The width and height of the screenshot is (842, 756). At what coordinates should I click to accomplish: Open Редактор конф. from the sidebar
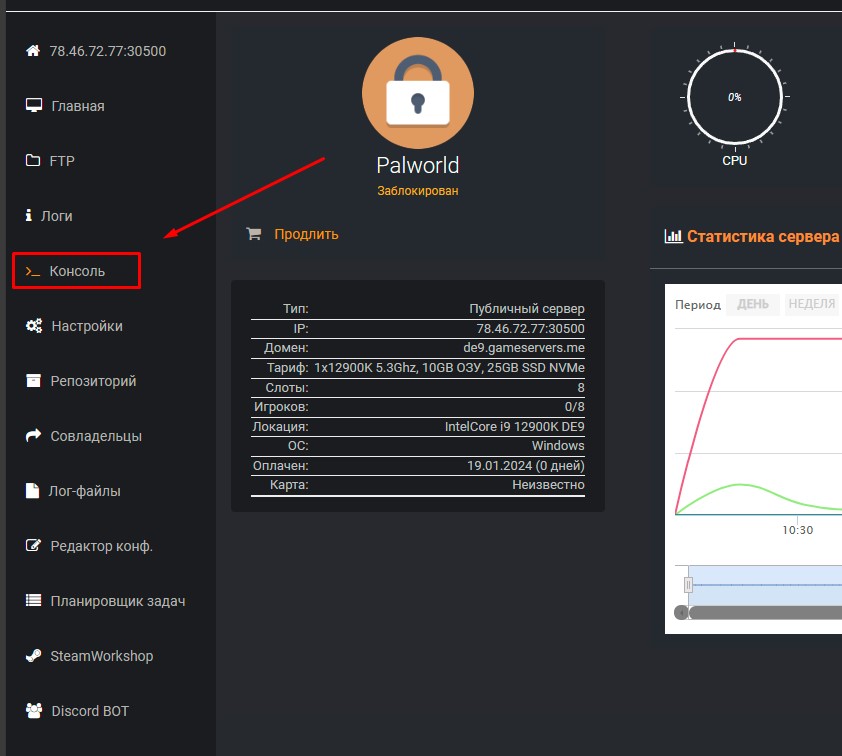tap(100, 546)
